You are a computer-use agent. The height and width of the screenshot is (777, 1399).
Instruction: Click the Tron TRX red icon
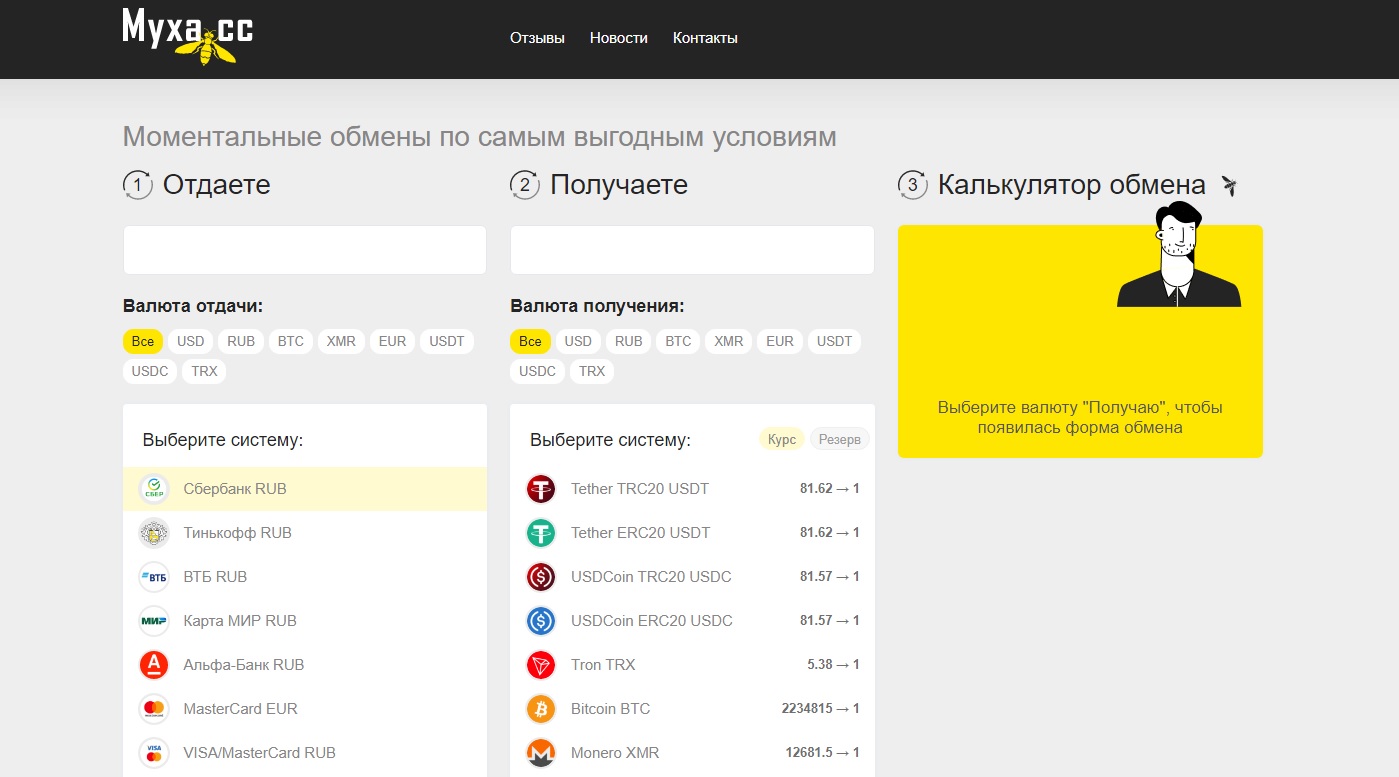pyautogui.click(x=541, y=665)
